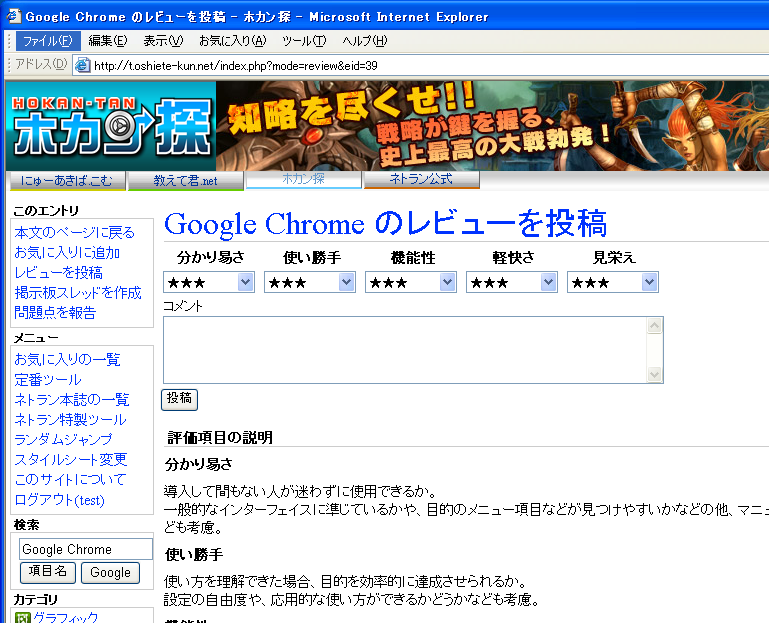The width and height of the screenshot is (769, 623).
Task: Click the comment box scroll down arrow
Action: tap(654, 375)
